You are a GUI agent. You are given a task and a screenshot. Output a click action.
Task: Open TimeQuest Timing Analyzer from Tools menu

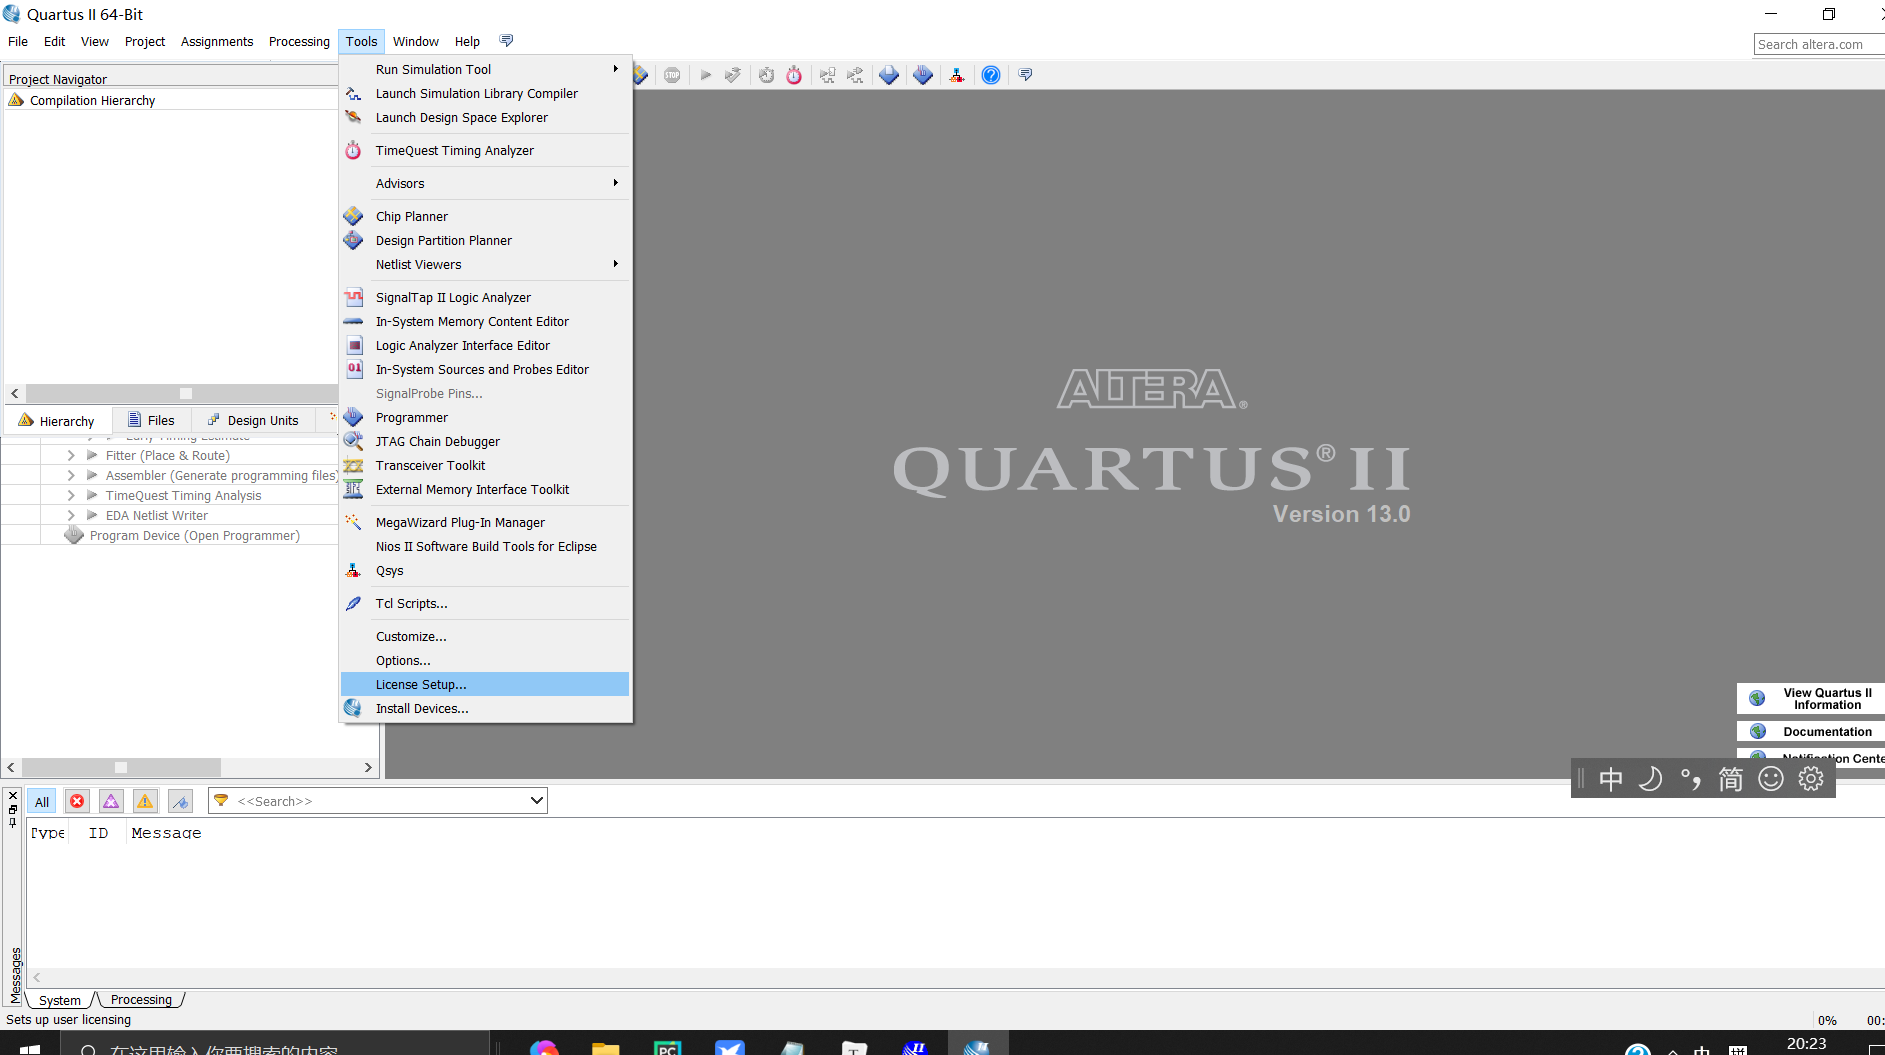pos(485,151)
